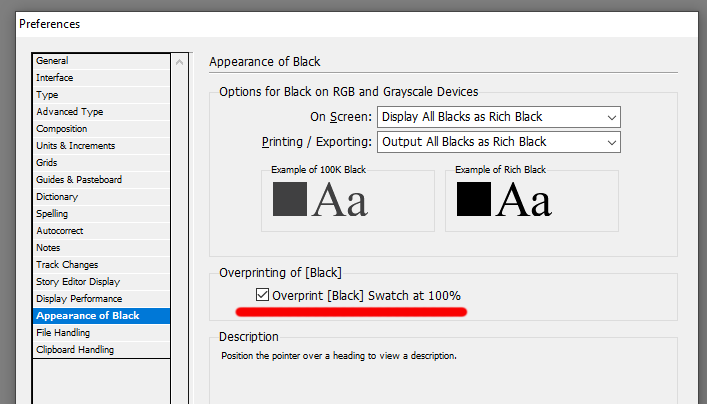Uncheck Overprint [Black] Swatch at 100%

[x=263, y=295]
